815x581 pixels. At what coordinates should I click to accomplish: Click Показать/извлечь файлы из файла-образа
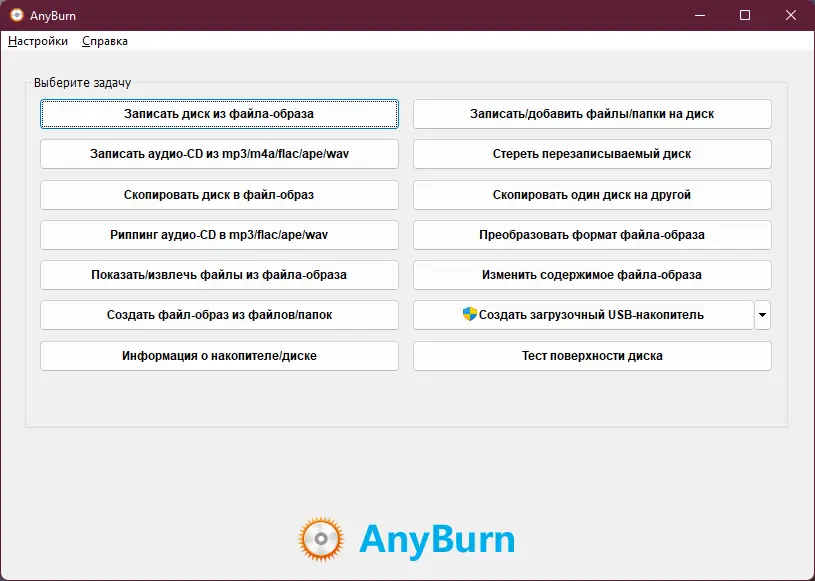[x=219, y=275]
